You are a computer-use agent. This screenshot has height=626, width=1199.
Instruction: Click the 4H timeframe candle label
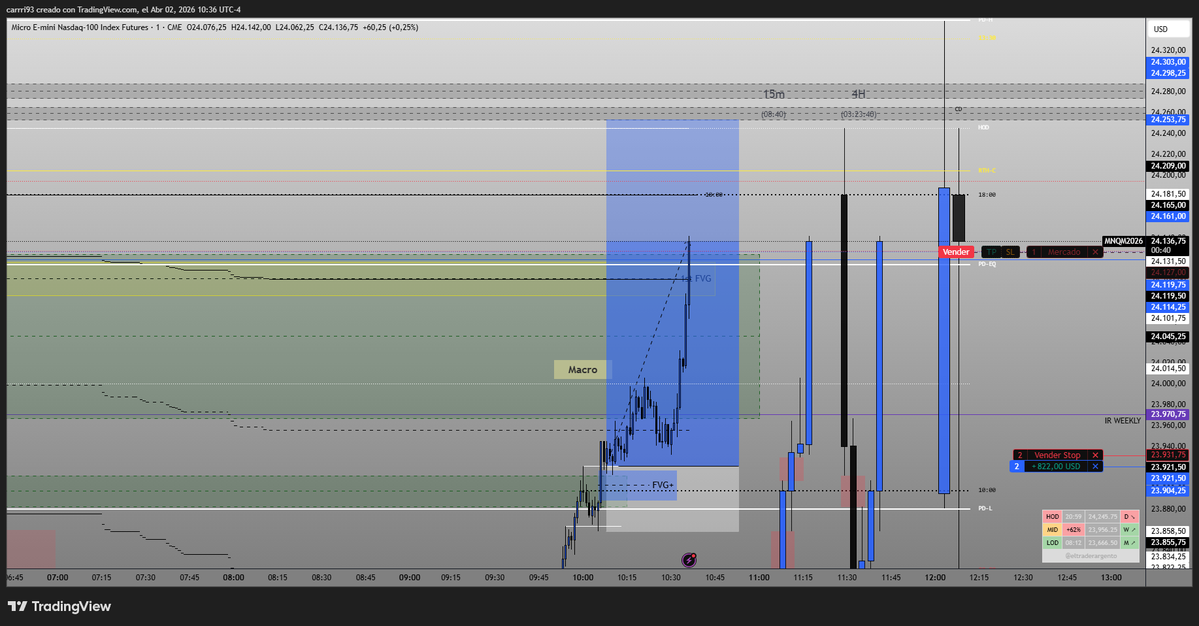858,94
